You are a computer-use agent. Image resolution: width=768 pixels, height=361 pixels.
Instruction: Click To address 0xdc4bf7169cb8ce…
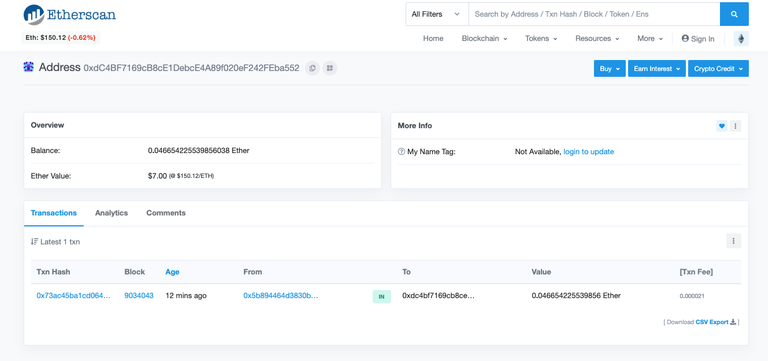[x=439, y=296]
